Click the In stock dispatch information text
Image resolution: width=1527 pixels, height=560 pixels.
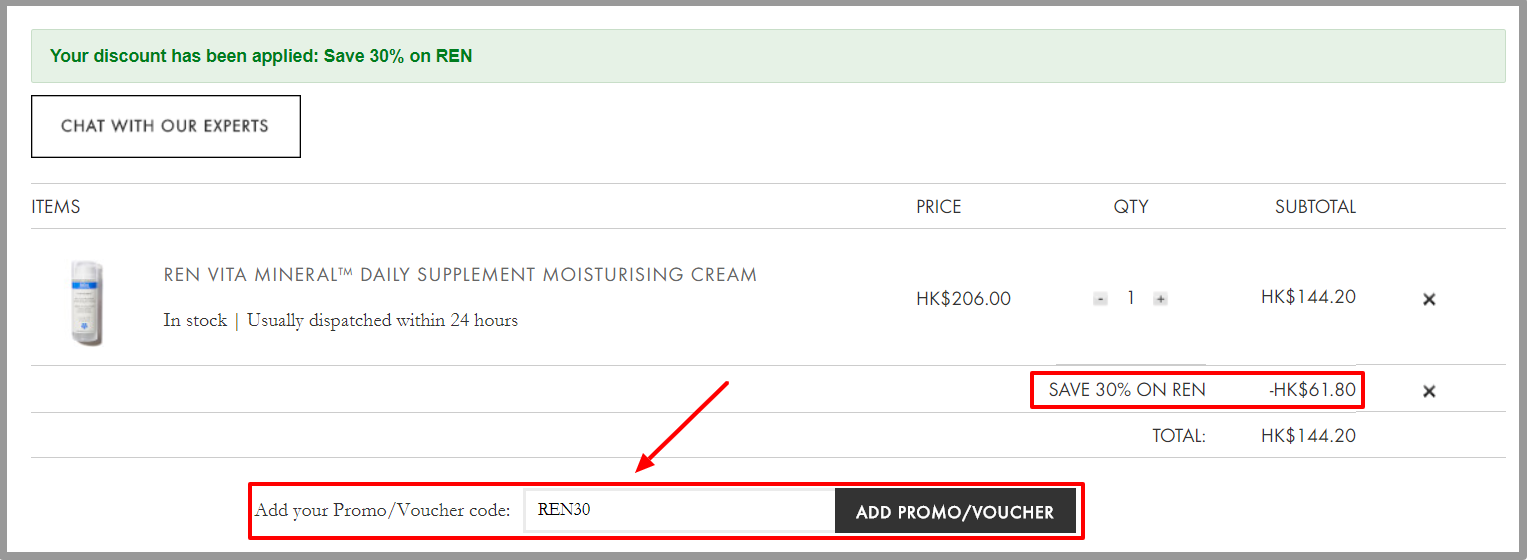pyautogui.click(x=341, y=321)
